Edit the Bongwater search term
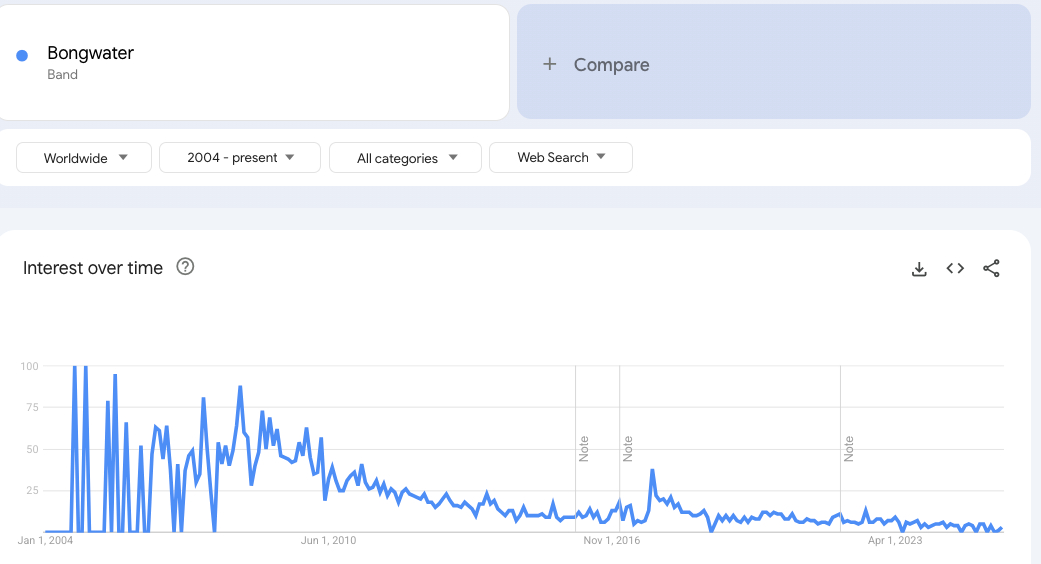Viewport: 1041px width, 564px height. pyautogui.click(x=90, y=54)
